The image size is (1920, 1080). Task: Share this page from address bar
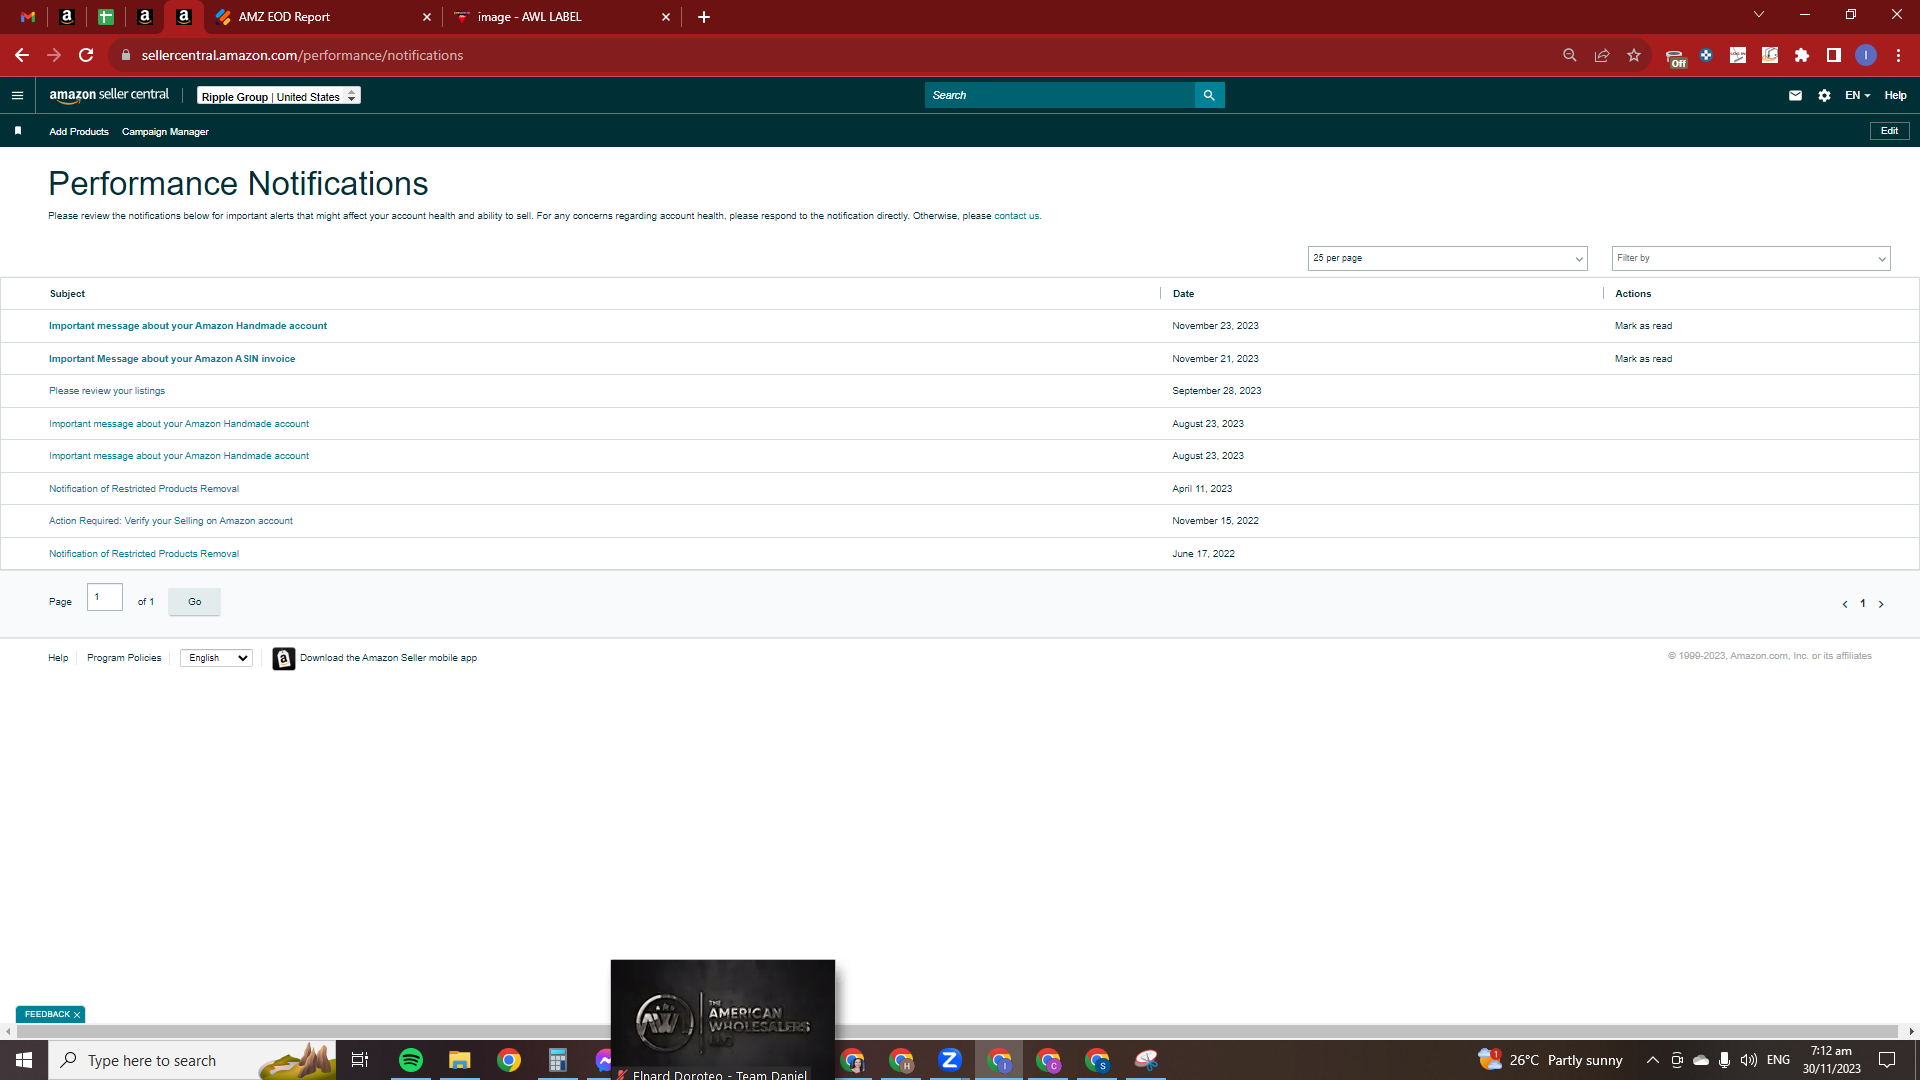[x=1602, y=55]
